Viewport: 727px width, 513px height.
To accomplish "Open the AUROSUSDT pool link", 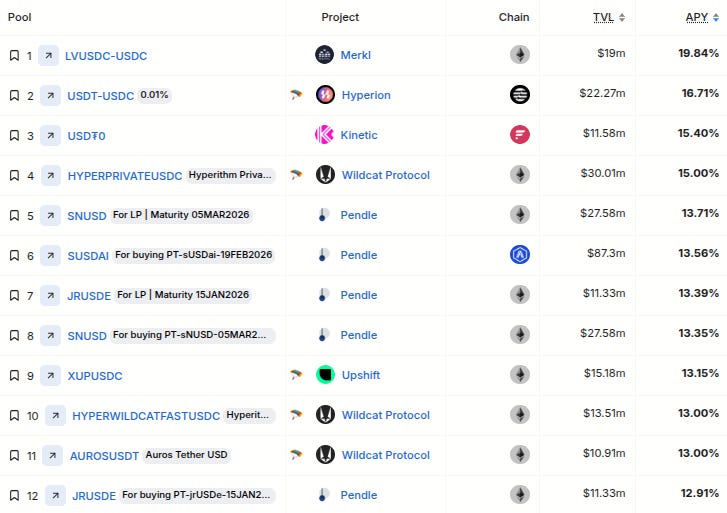I will (x=104, y=456).
